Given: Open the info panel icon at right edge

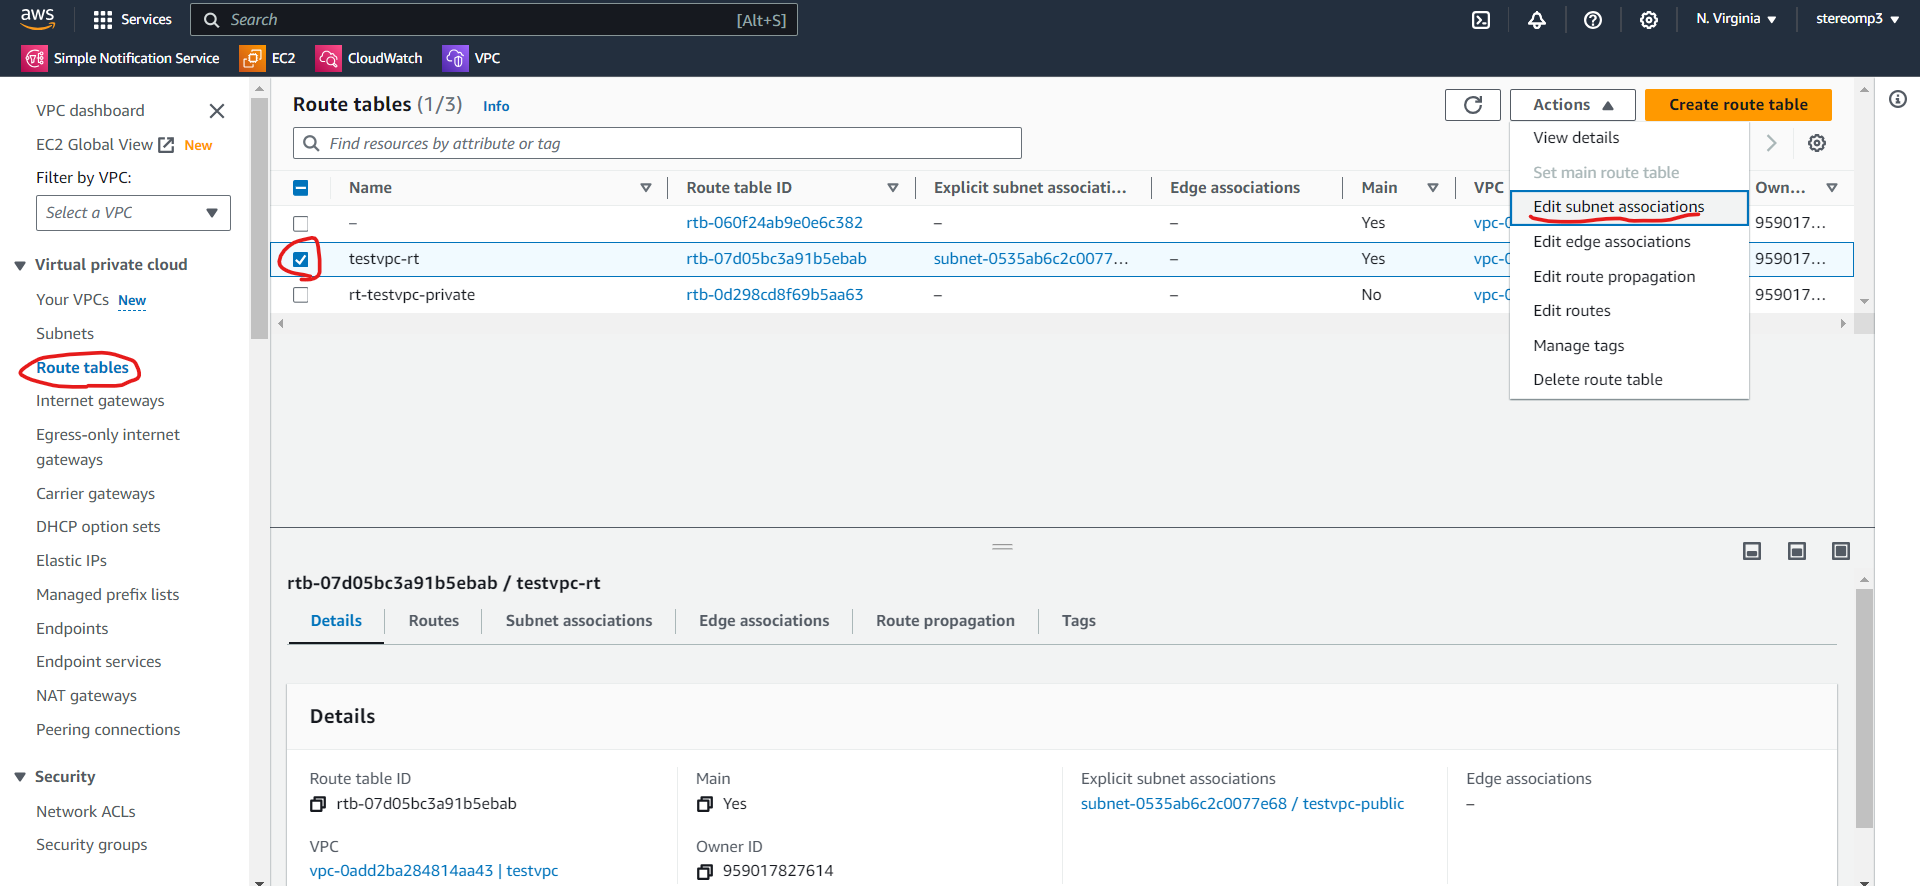Looking at the screenshot, I should coord(1898,99).
